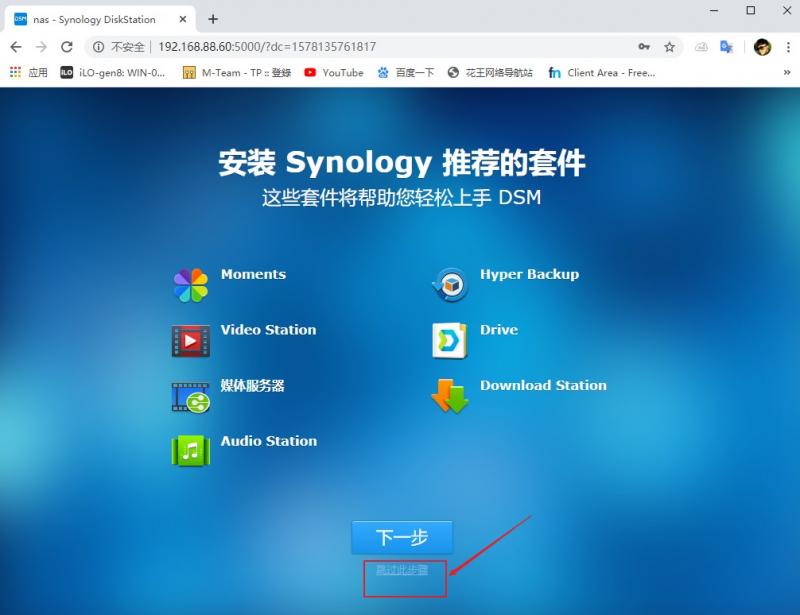Click the 跳过此步骤 skip link

402,570
